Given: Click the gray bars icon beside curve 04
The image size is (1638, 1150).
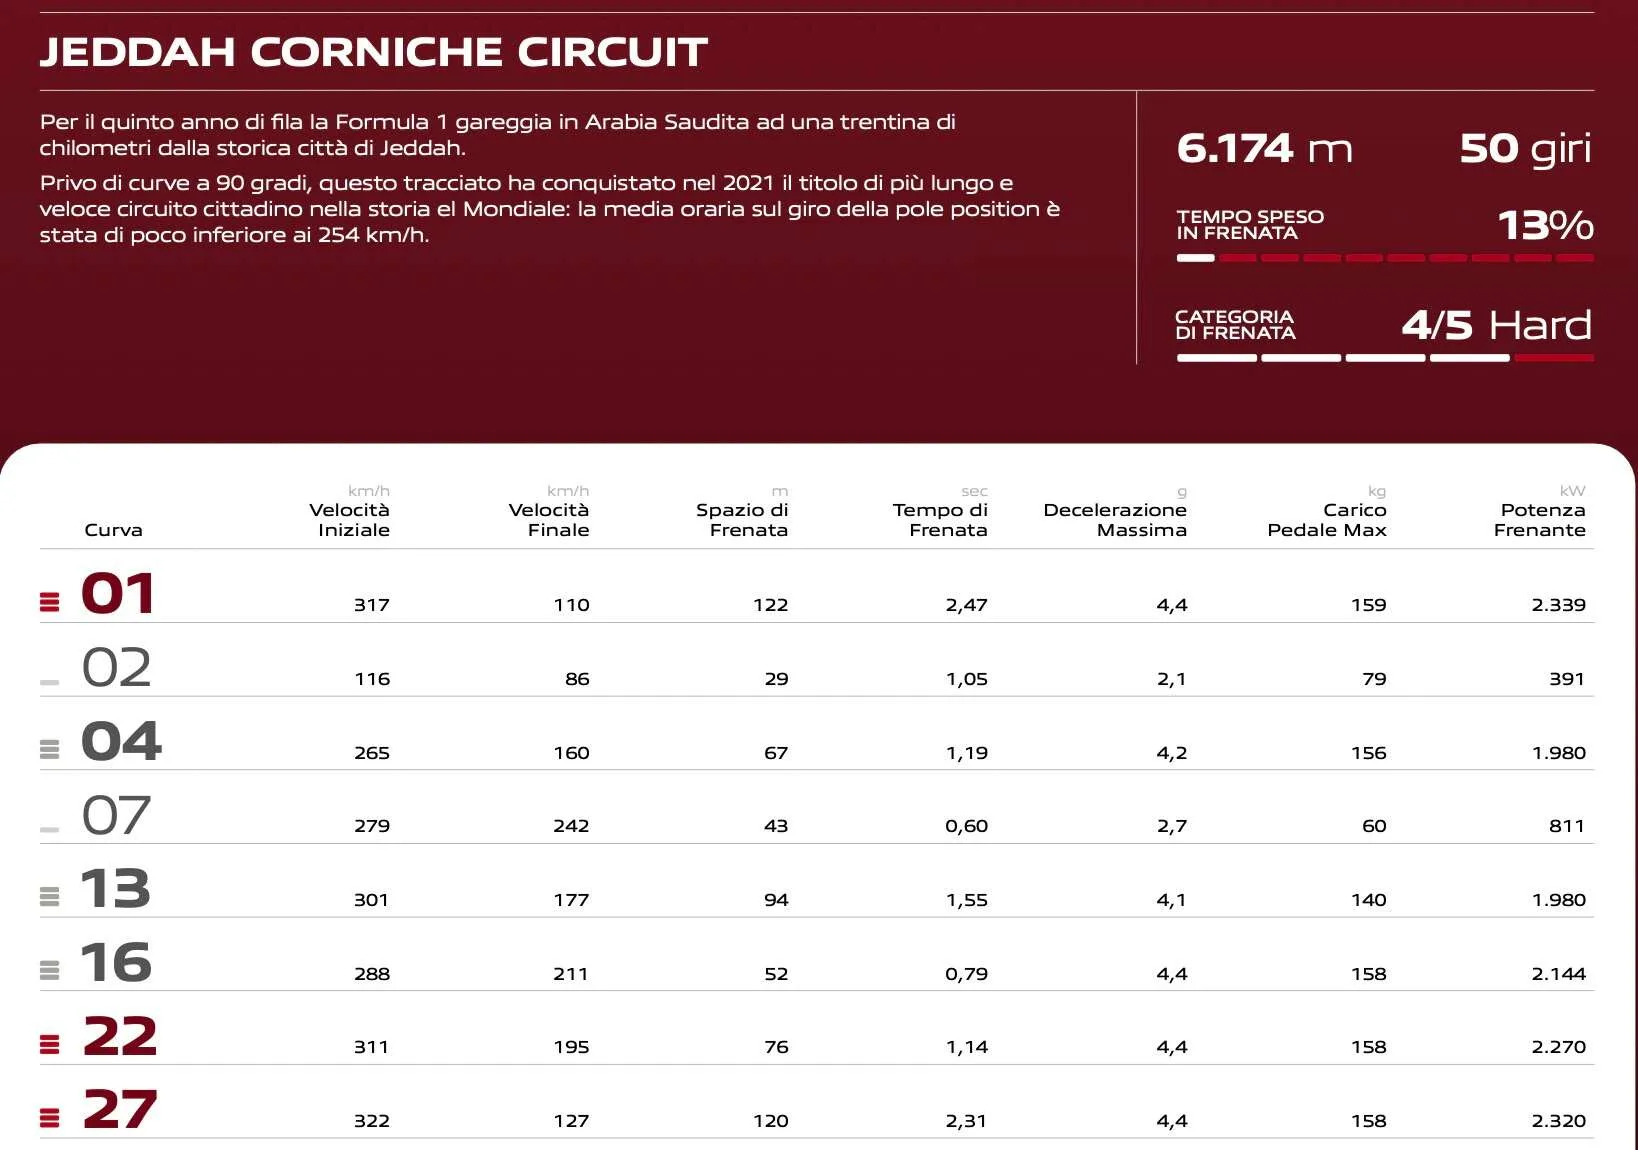Looking at the screenshot, I should pos(49,749).
